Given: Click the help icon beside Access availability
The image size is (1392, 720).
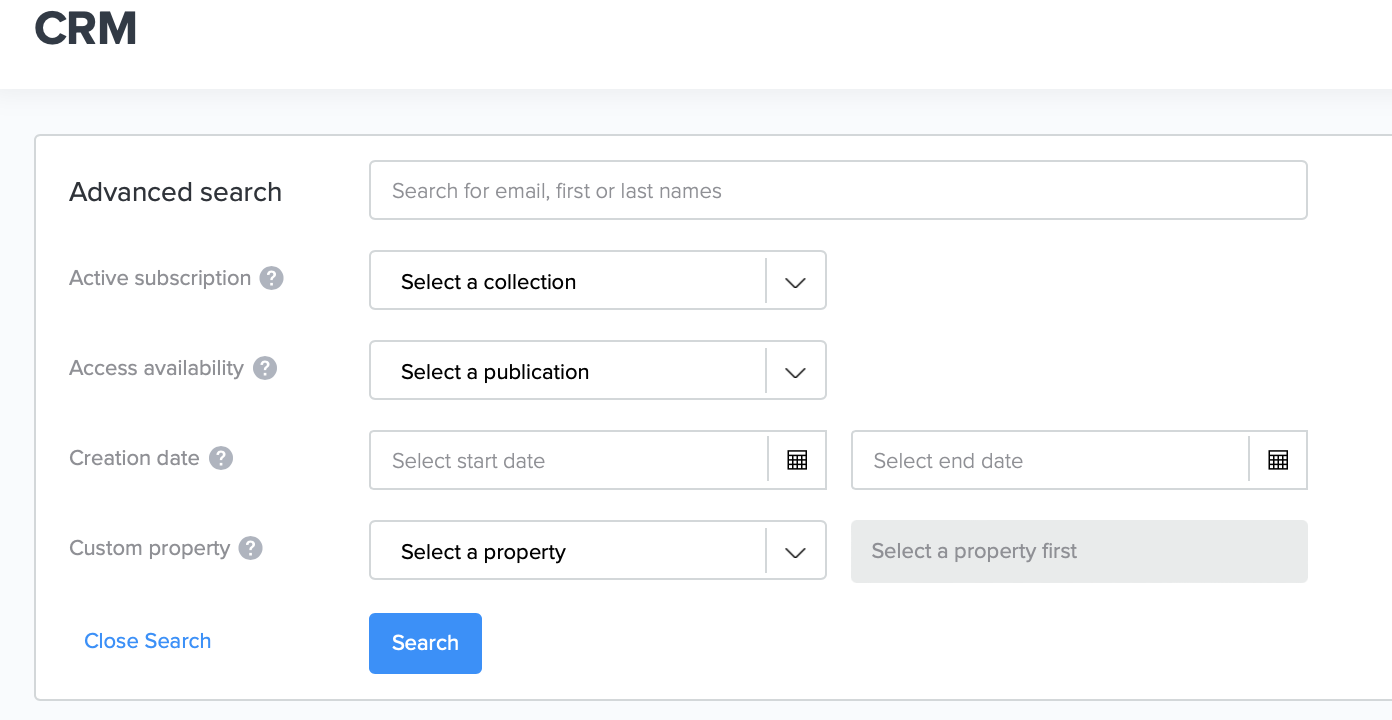Looking at the screenshot, I should click(x=264, y=368).
